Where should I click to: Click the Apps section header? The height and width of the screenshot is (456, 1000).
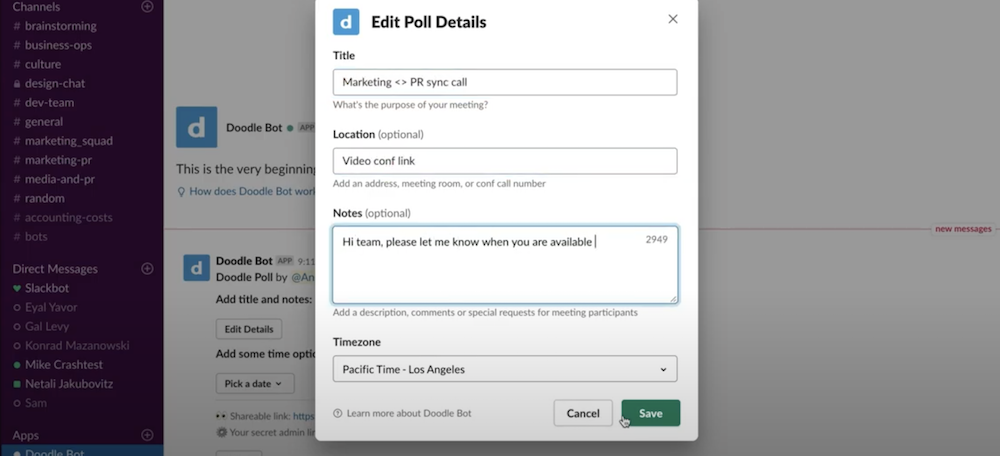(26, 436)
